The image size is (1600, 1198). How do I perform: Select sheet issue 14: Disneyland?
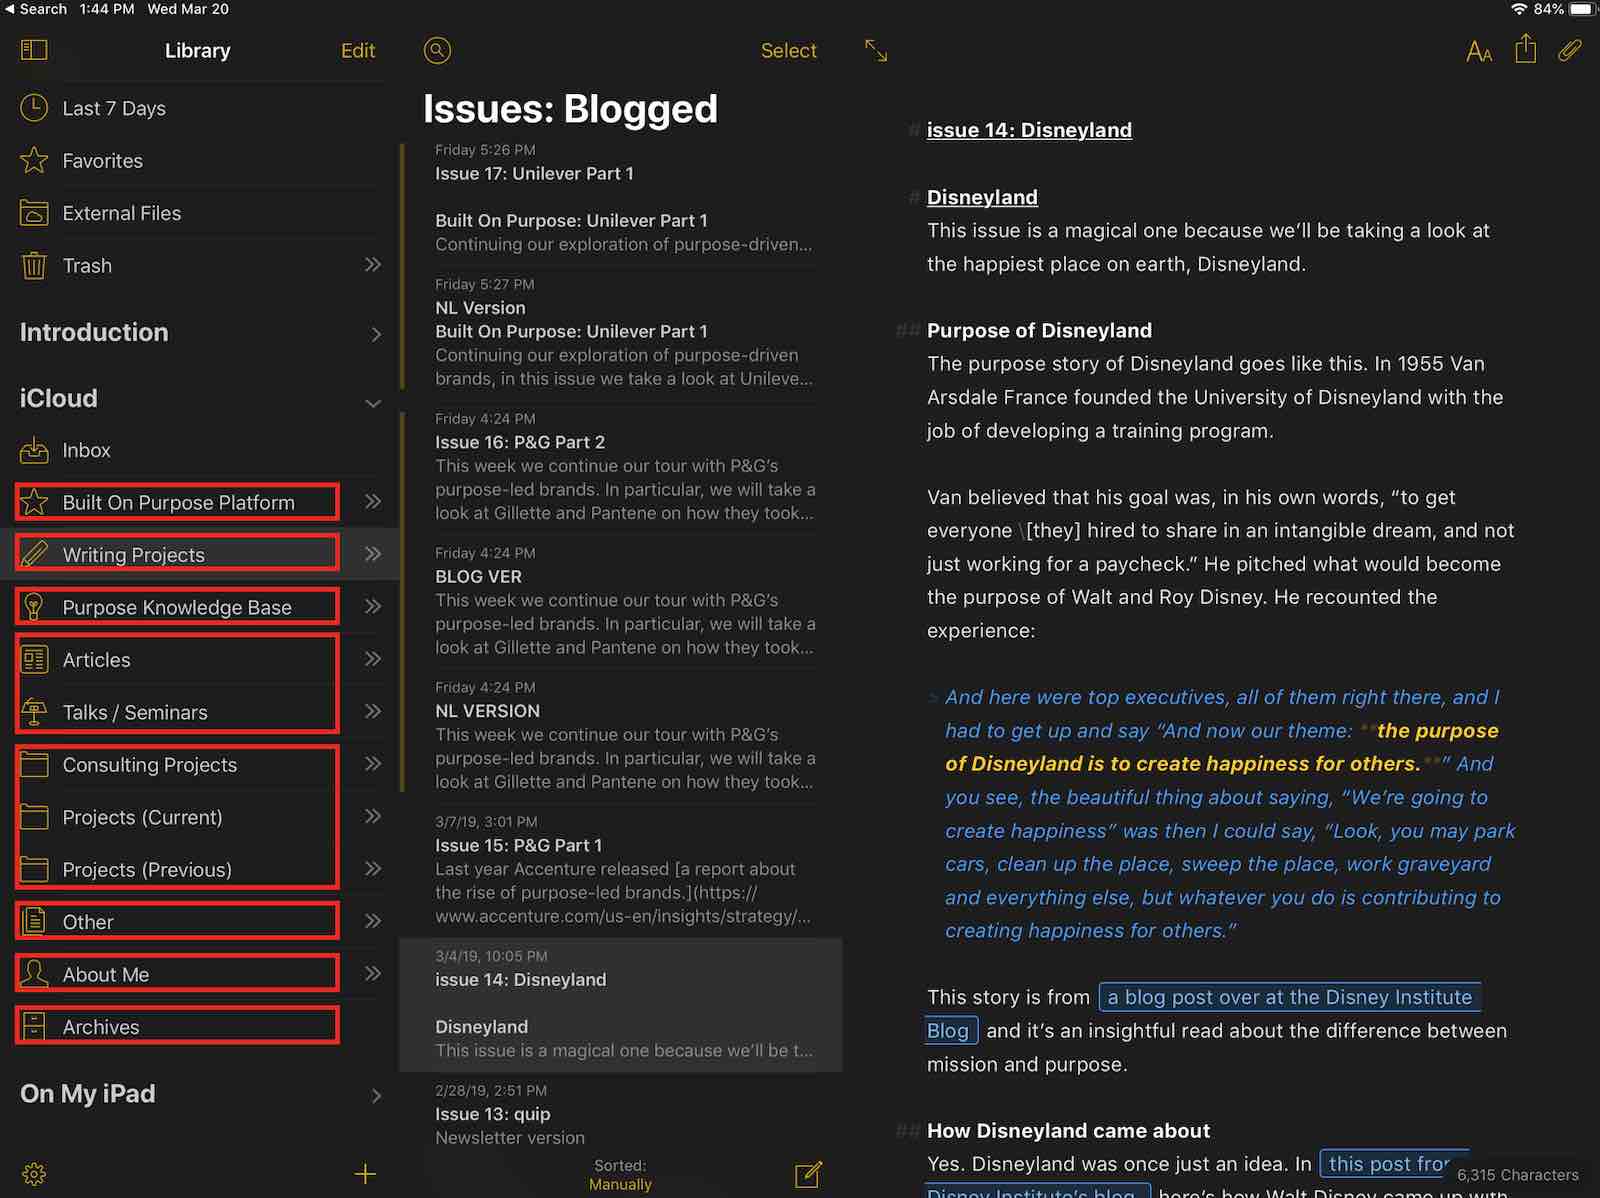click(620, 1004)
